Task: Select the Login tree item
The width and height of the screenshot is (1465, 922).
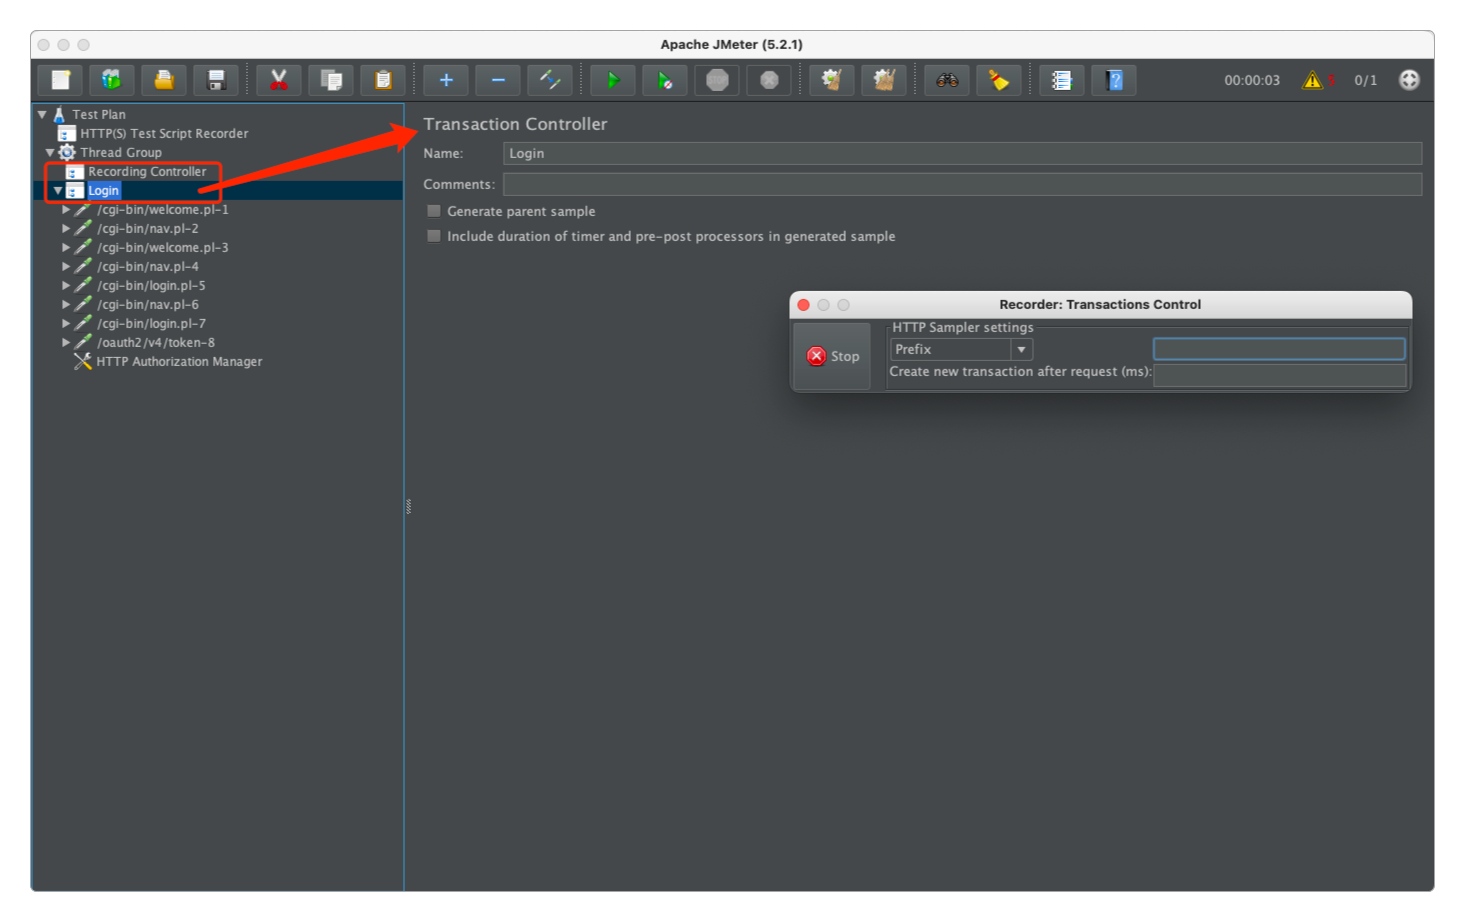Action: [x=104, y=190]
